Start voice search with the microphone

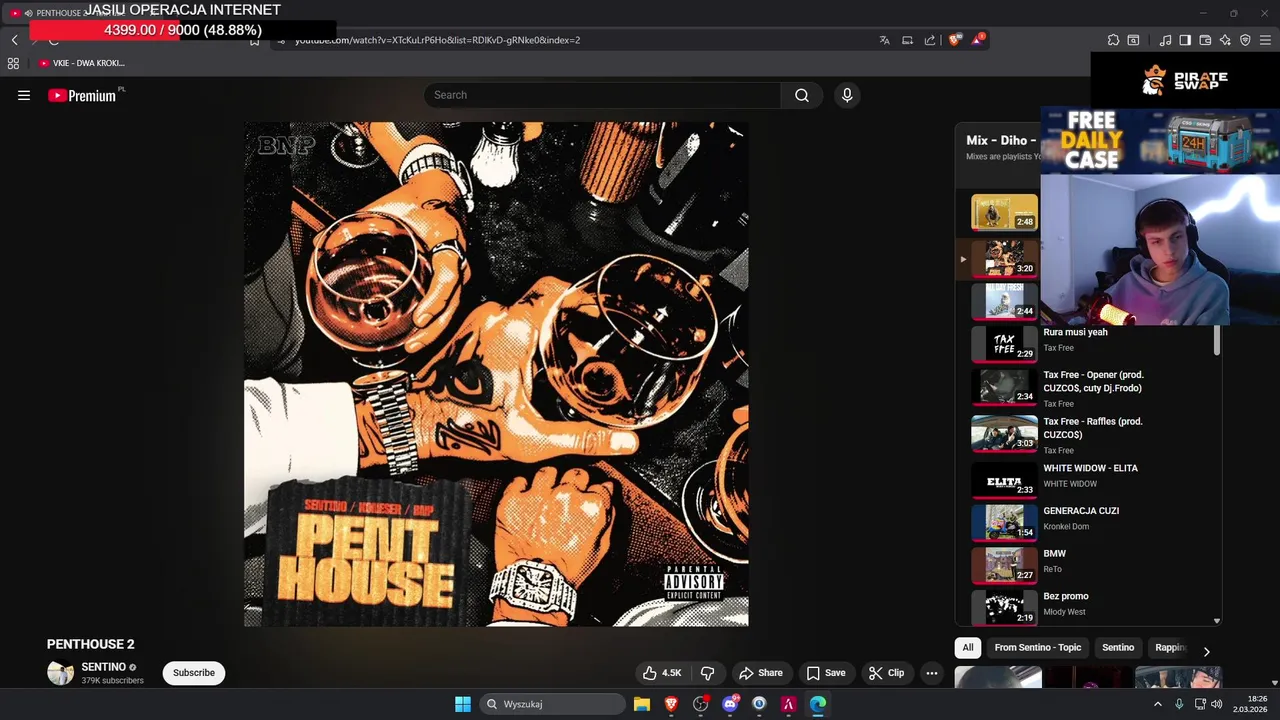click(847, 95)
